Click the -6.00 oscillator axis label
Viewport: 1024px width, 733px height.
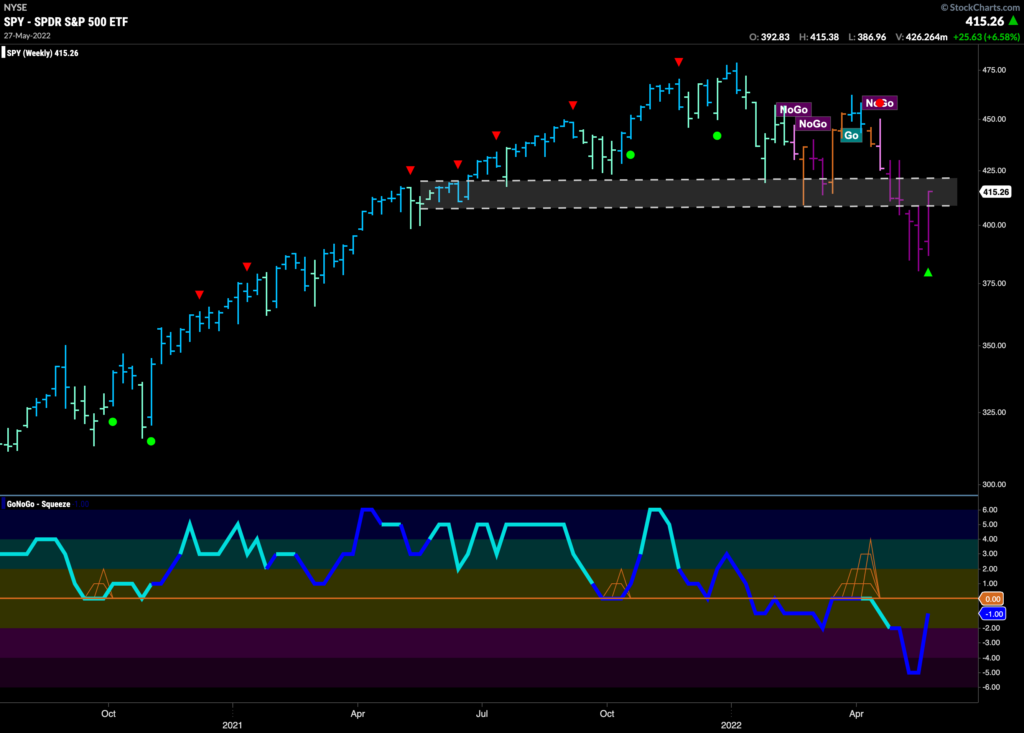pyautogui.click(x=990, y=687)
